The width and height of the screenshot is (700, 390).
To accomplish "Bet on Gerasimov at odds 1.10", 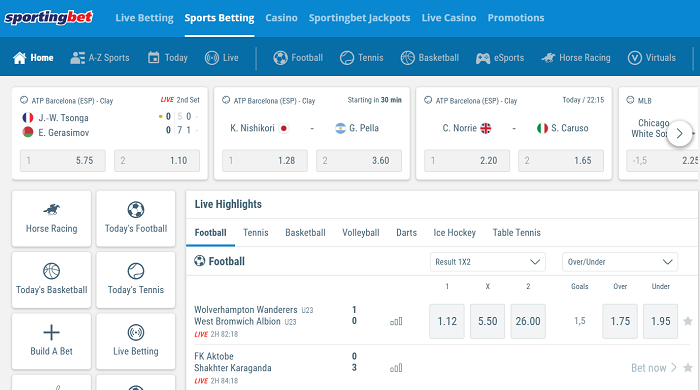I will click(x=157, y=161).
